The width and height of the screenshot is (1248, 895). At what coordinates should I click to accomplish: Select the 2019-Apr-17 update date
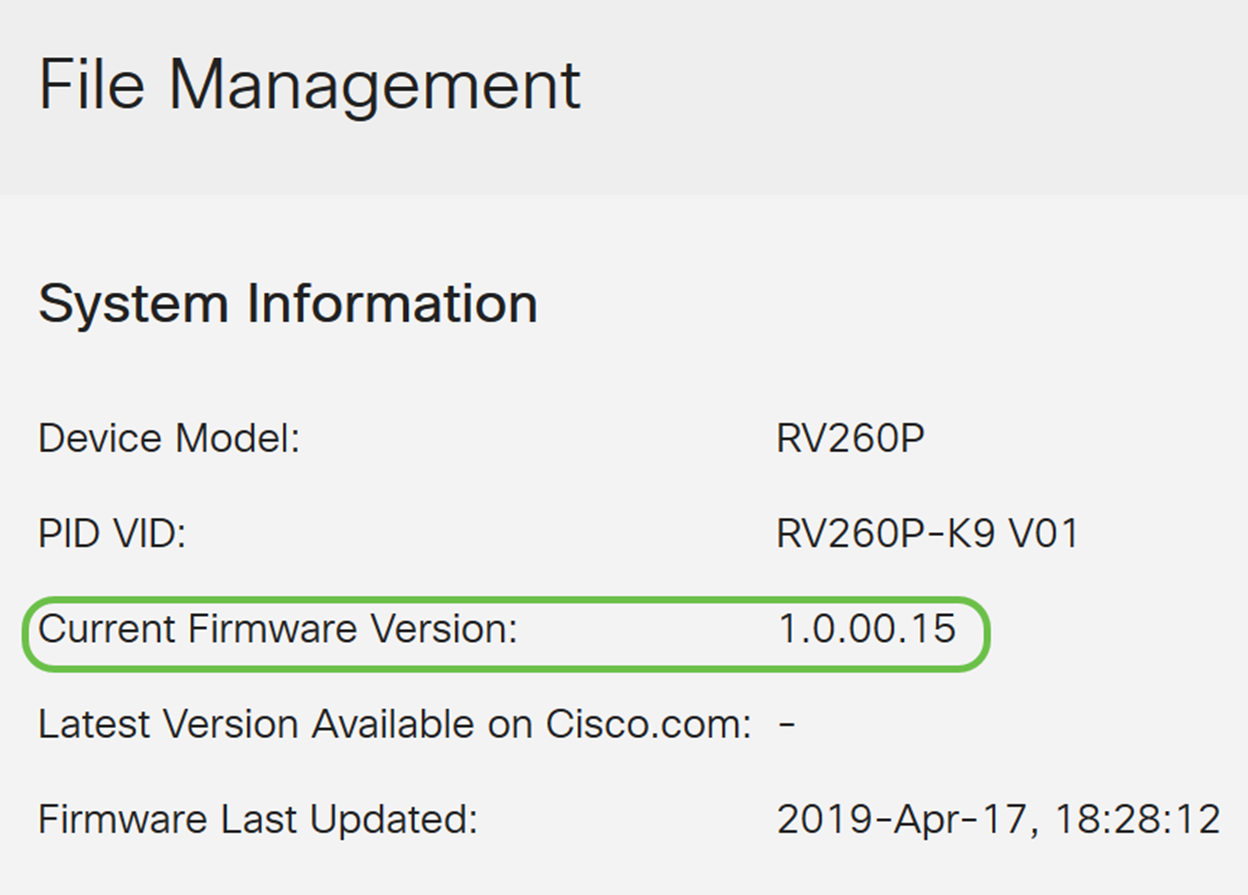(902, 820)
